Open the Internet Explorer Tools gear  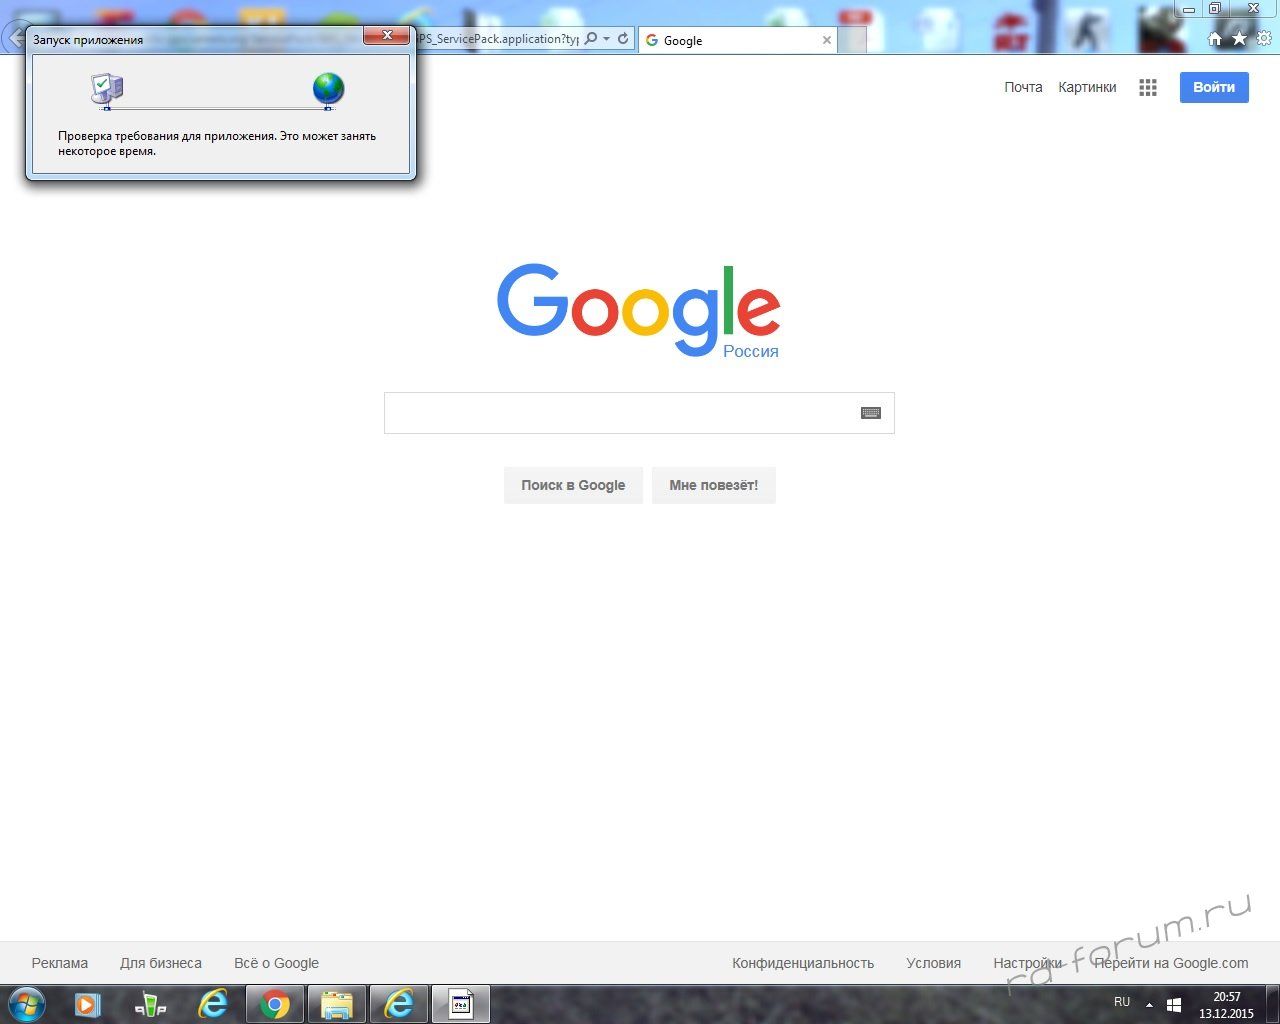pyautogui.click(x=1265, y=39)
